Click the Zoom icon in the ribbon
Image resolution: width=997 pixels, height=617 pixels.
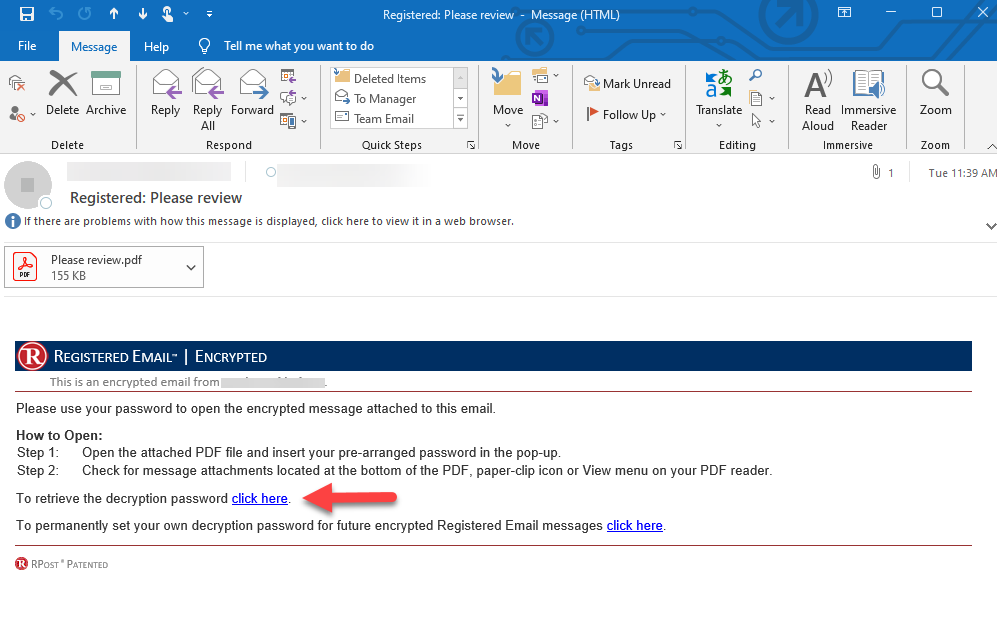[934, 95]
